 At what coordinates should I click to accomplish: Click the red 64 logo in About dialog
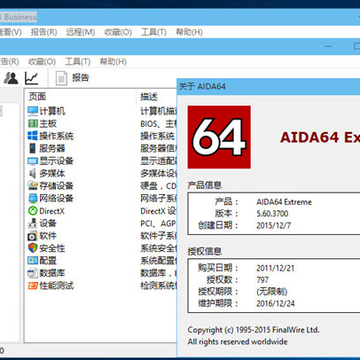coord(219,137)
